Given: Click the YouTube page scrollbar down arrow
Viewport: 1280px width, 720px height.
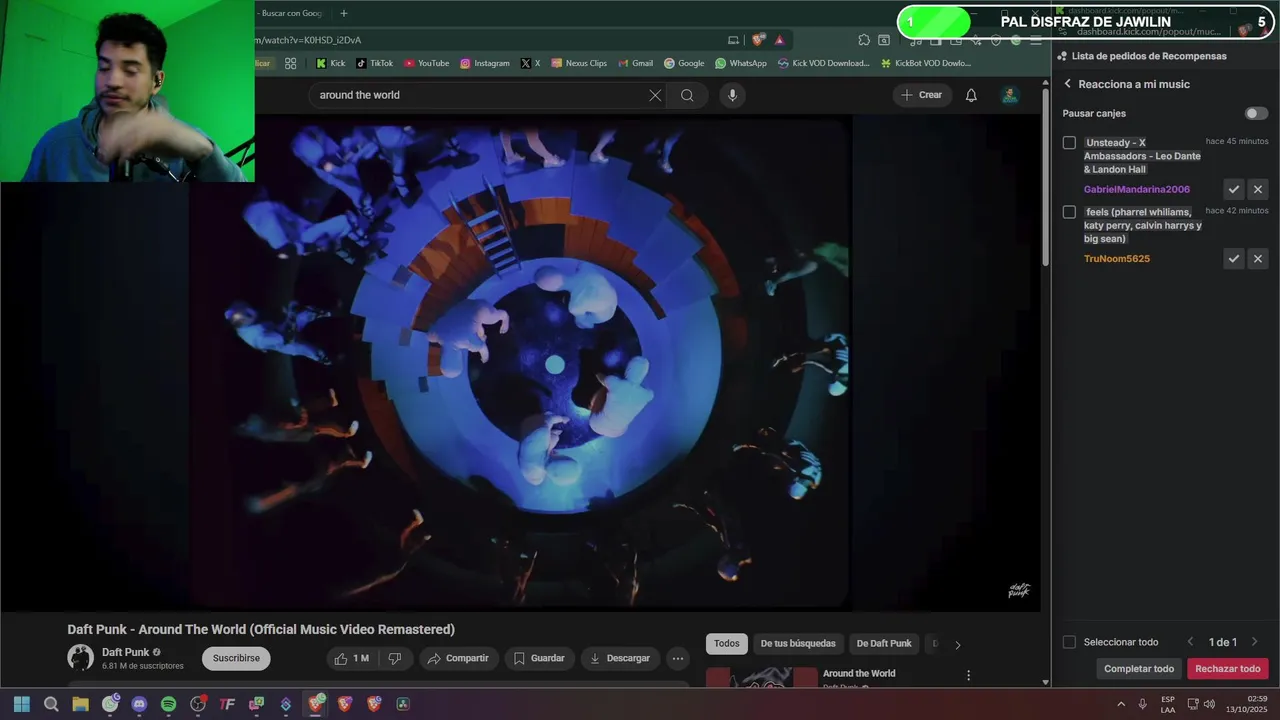Looking at the screenshot, I should [1046, 682].
